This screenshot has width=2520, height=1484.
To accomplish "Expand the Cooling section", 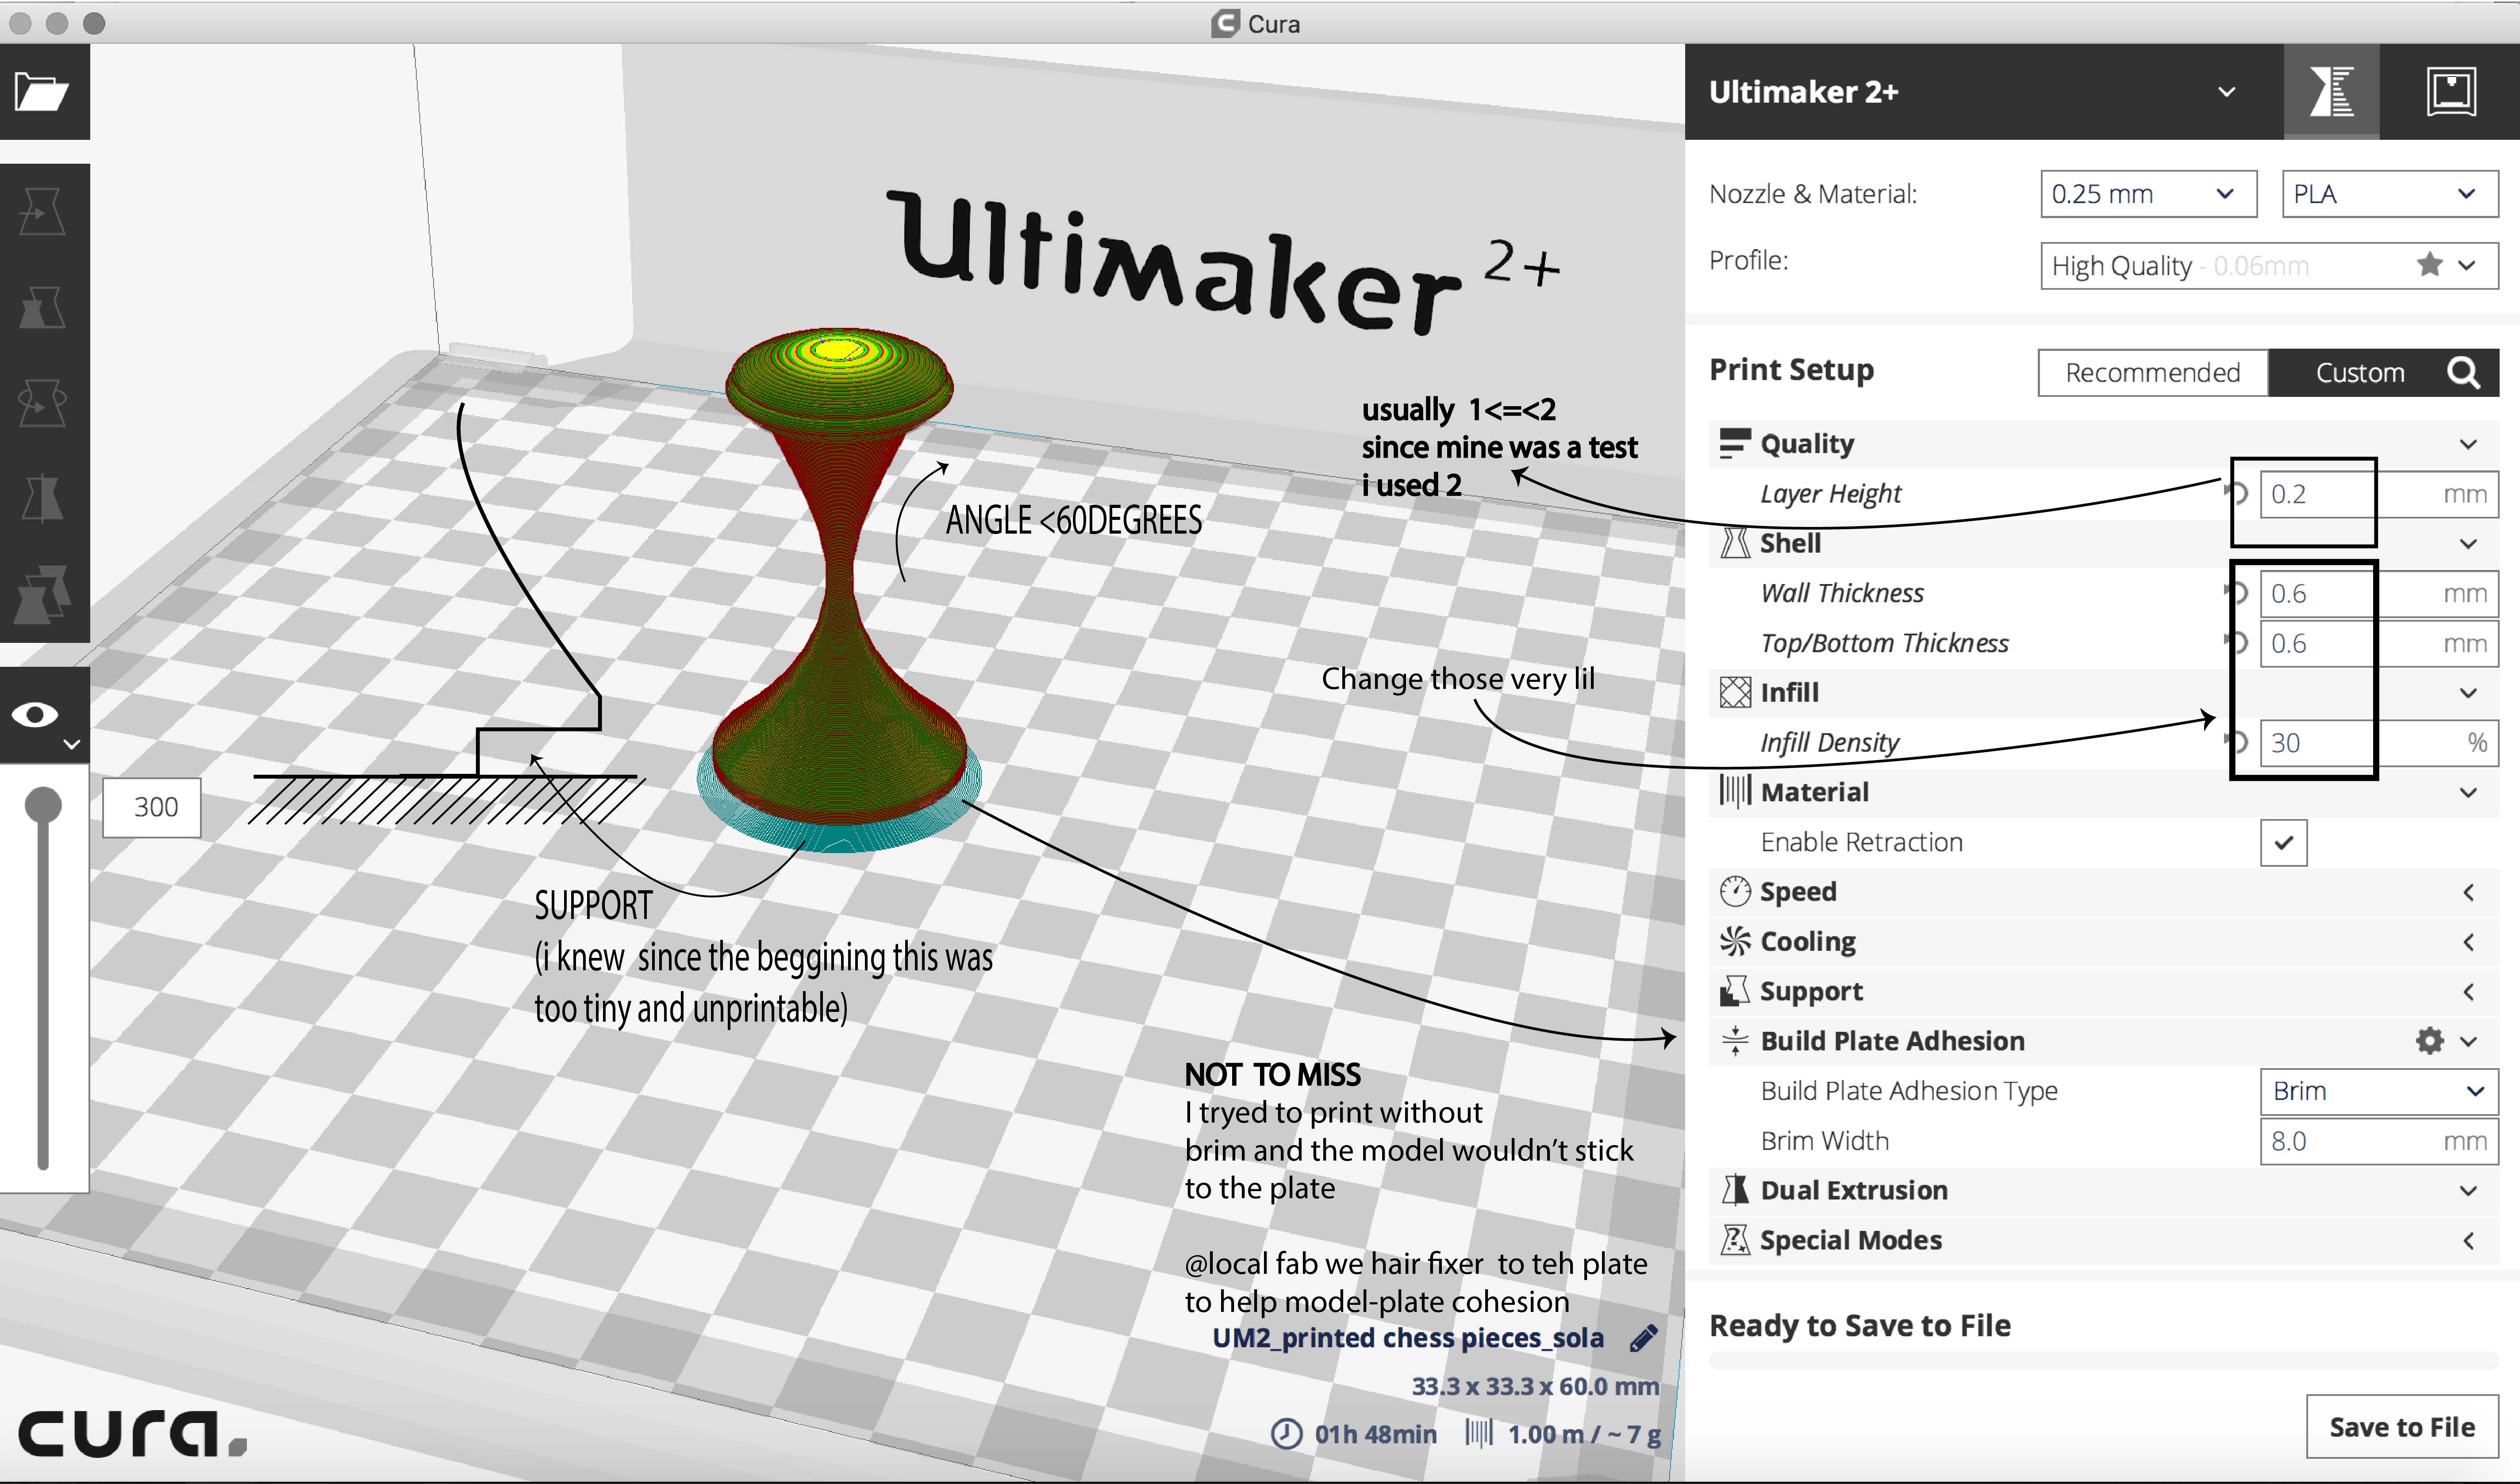I will point(2468,942).
